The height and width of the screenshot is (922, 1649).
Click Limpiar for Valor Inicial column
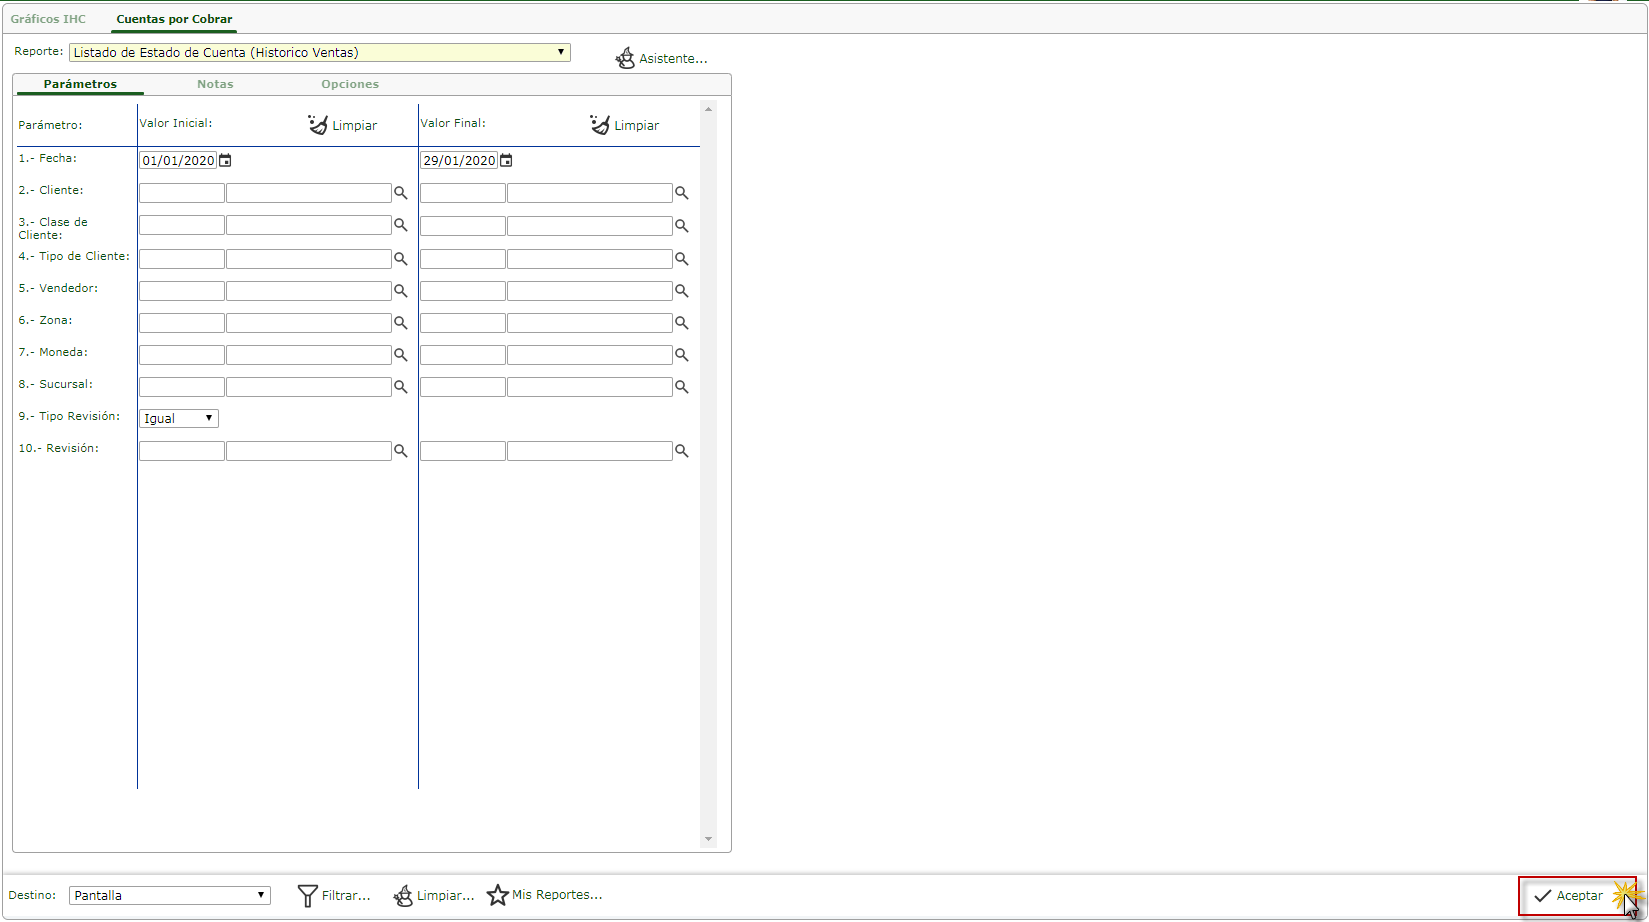click(x=343, y=125)
